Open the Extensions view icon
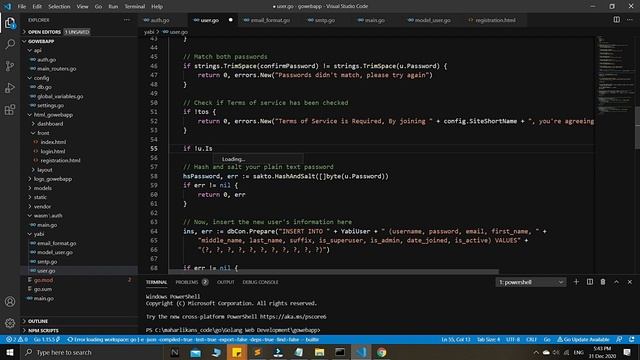 (10, 109)
